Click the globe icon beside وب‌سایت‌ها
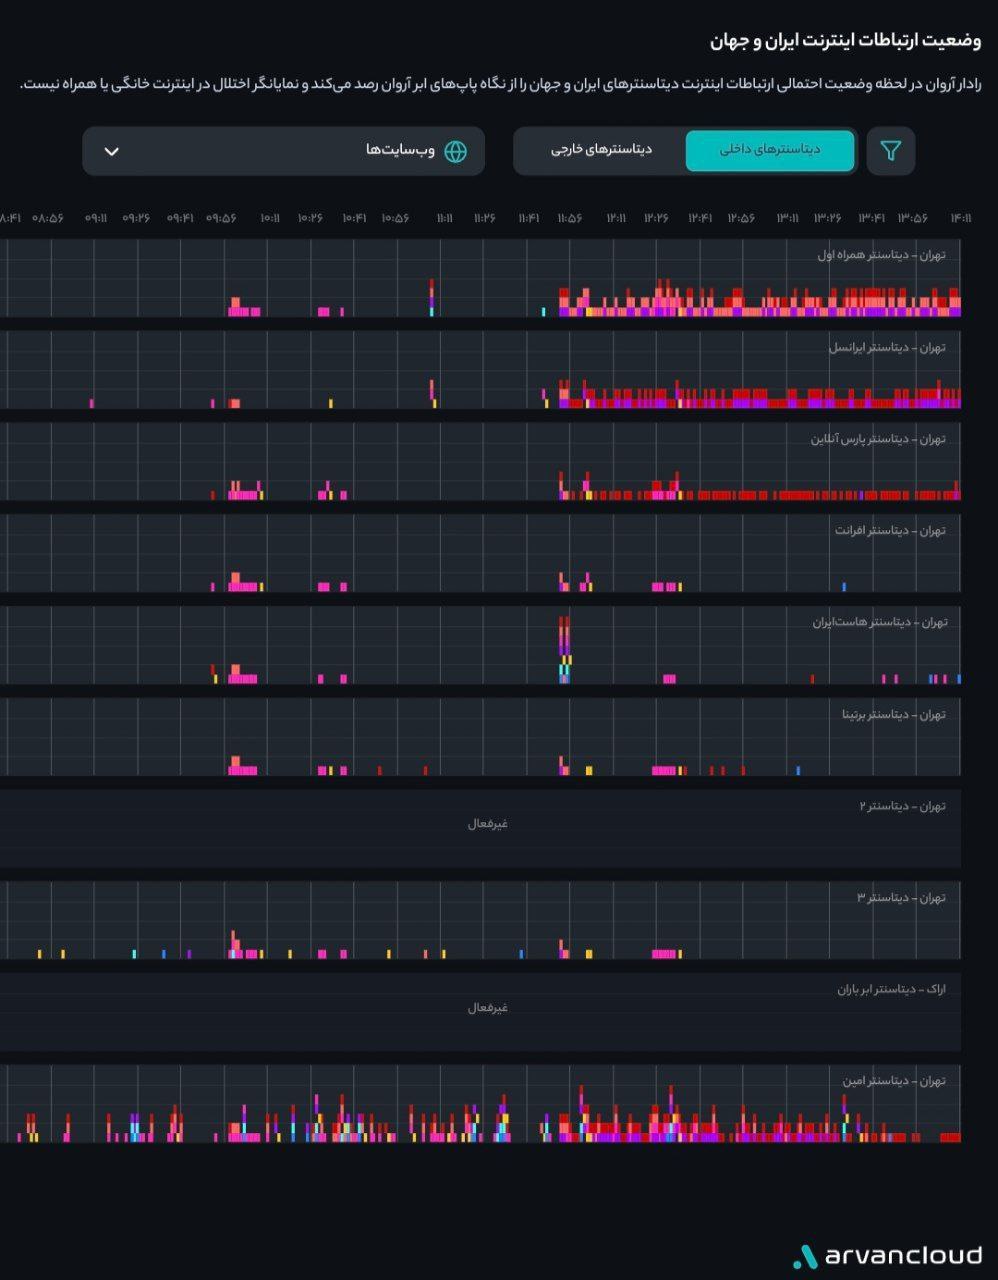This screenshot has width=998, height=1280. coord(455,151)
